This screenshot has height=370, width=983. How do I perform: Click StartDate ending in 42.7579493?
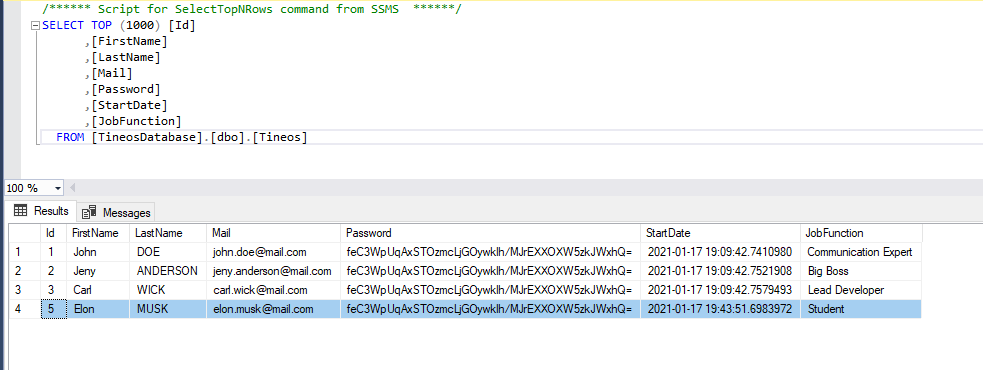[721, 290]
